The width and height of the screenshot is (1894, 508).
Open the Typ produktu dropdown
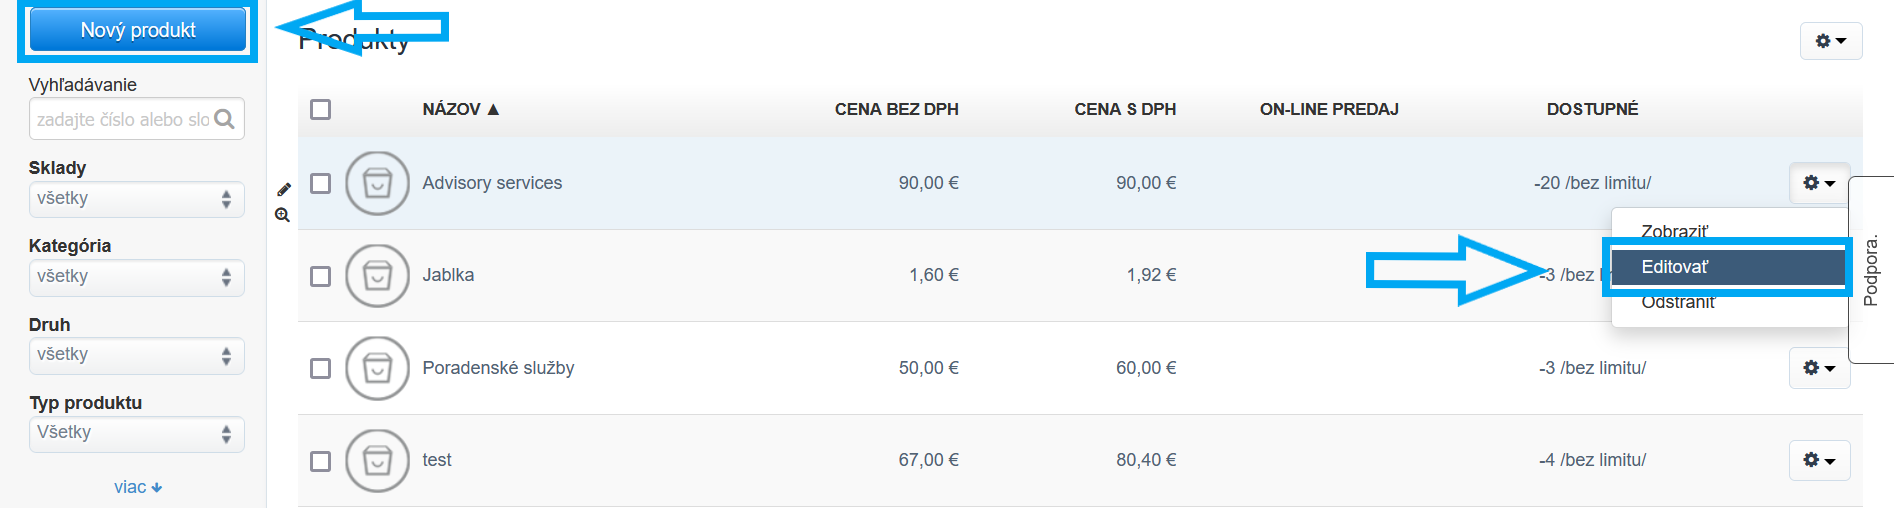point(136,433)
